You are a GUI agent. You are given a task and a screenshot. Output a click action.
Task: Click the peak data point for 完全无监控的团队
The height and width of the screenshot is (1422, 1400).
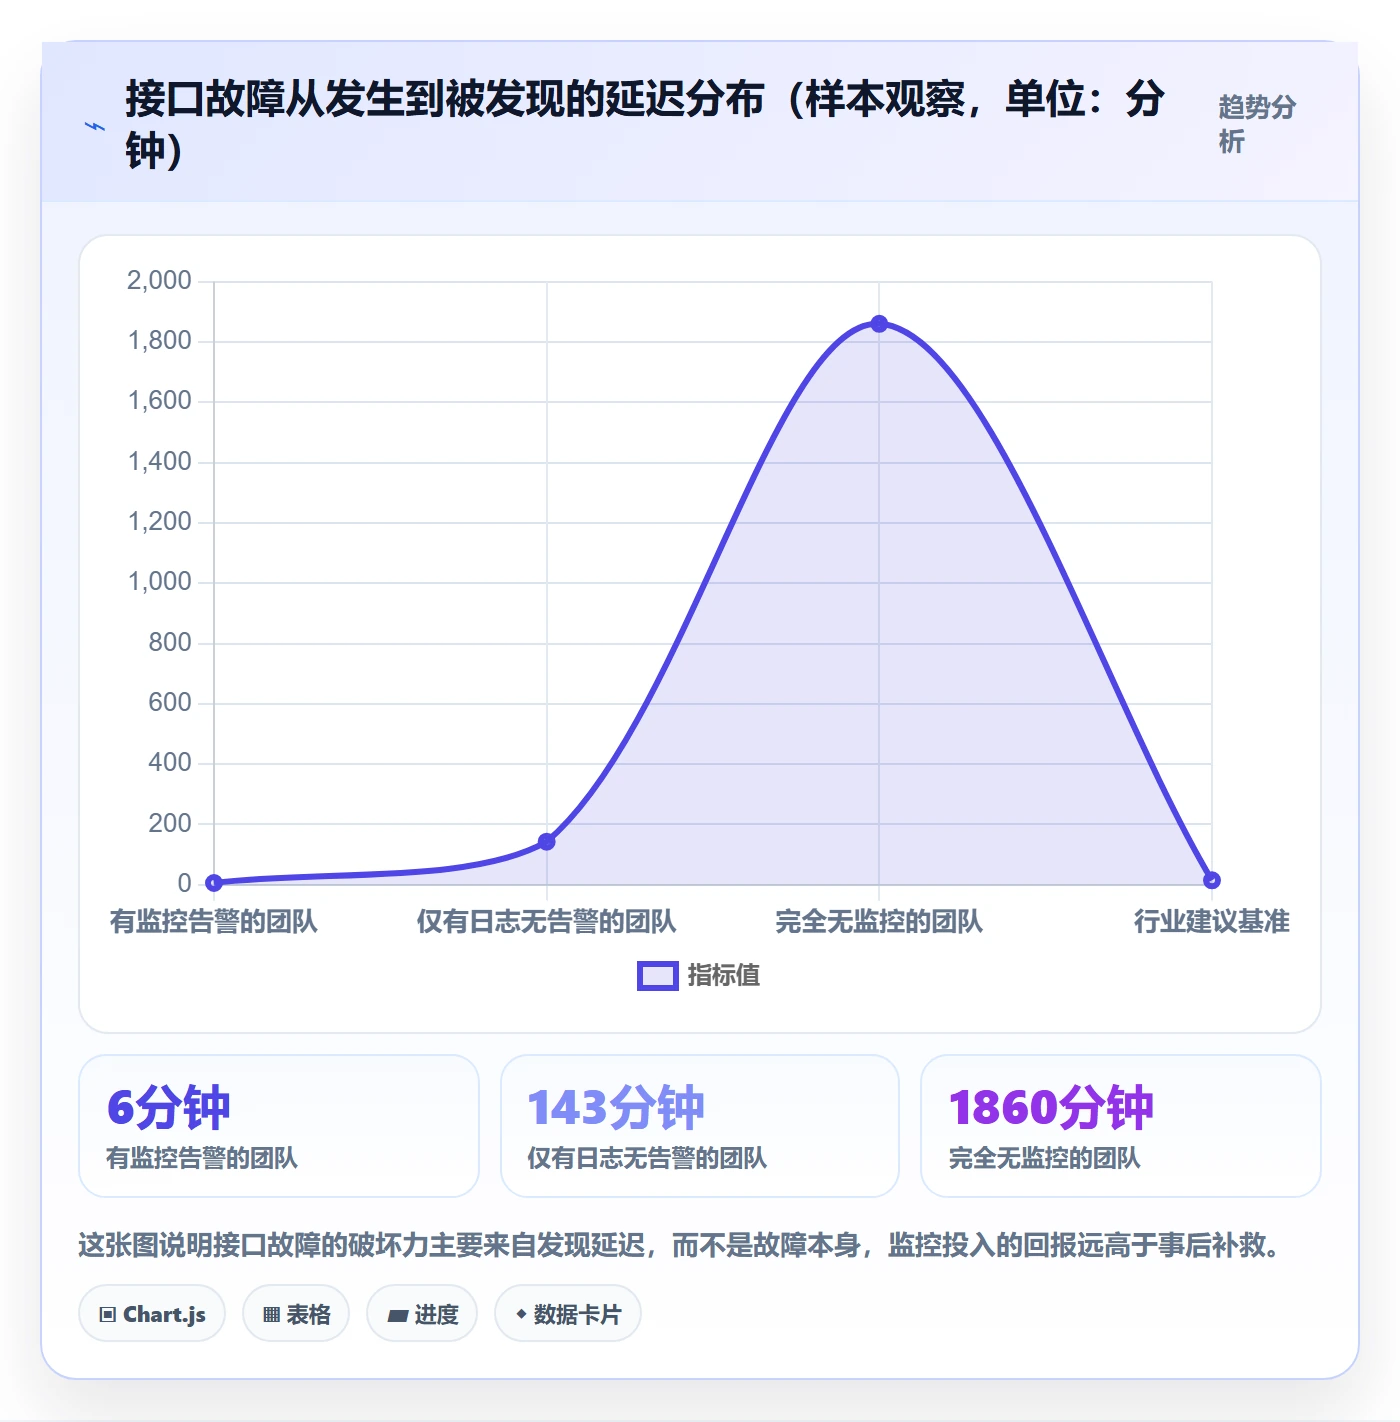pos(879,324)
